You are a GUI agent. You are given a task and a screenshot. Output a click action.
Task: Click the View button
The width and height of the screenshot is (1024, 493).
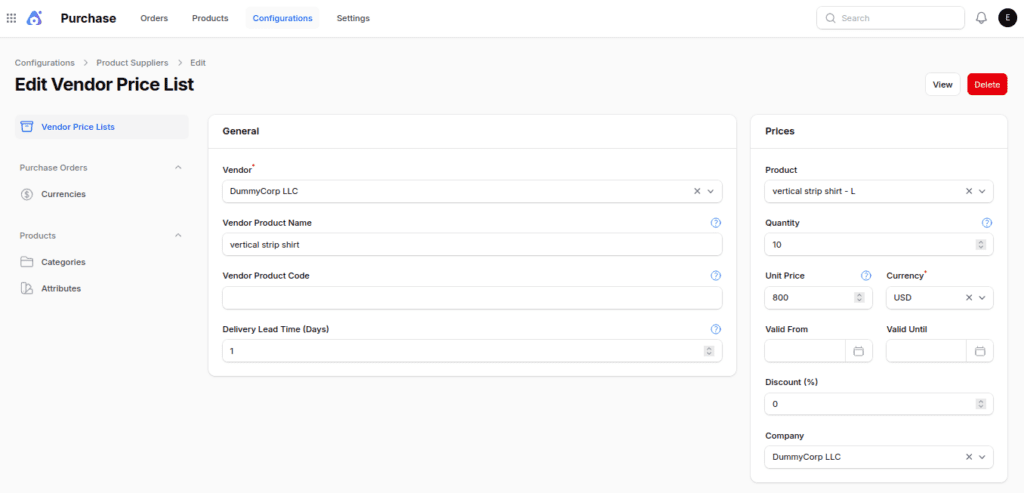(942, 84)
